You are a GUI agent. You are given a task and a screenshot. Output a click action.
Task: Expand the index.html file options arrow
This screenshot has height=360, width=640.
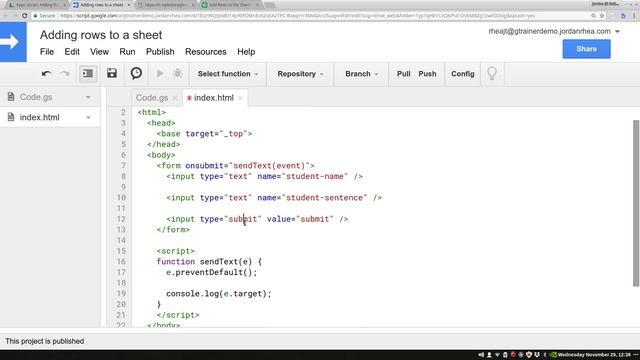88,118
